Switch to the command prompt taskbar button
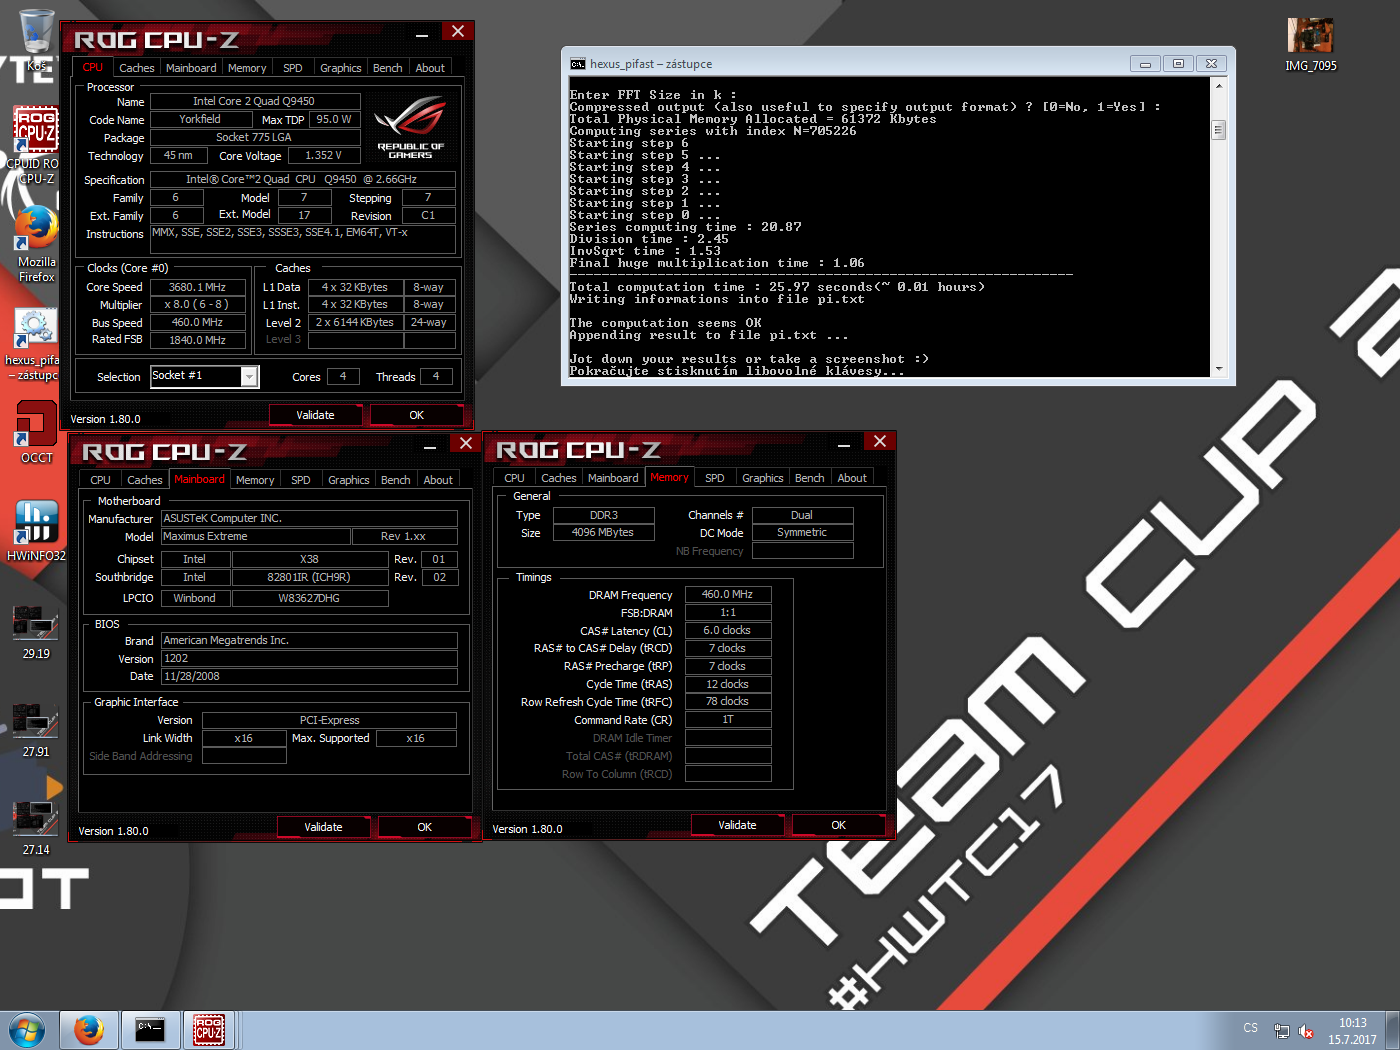Viewport: 1400px width, 1050px height. pos(150,1030)
